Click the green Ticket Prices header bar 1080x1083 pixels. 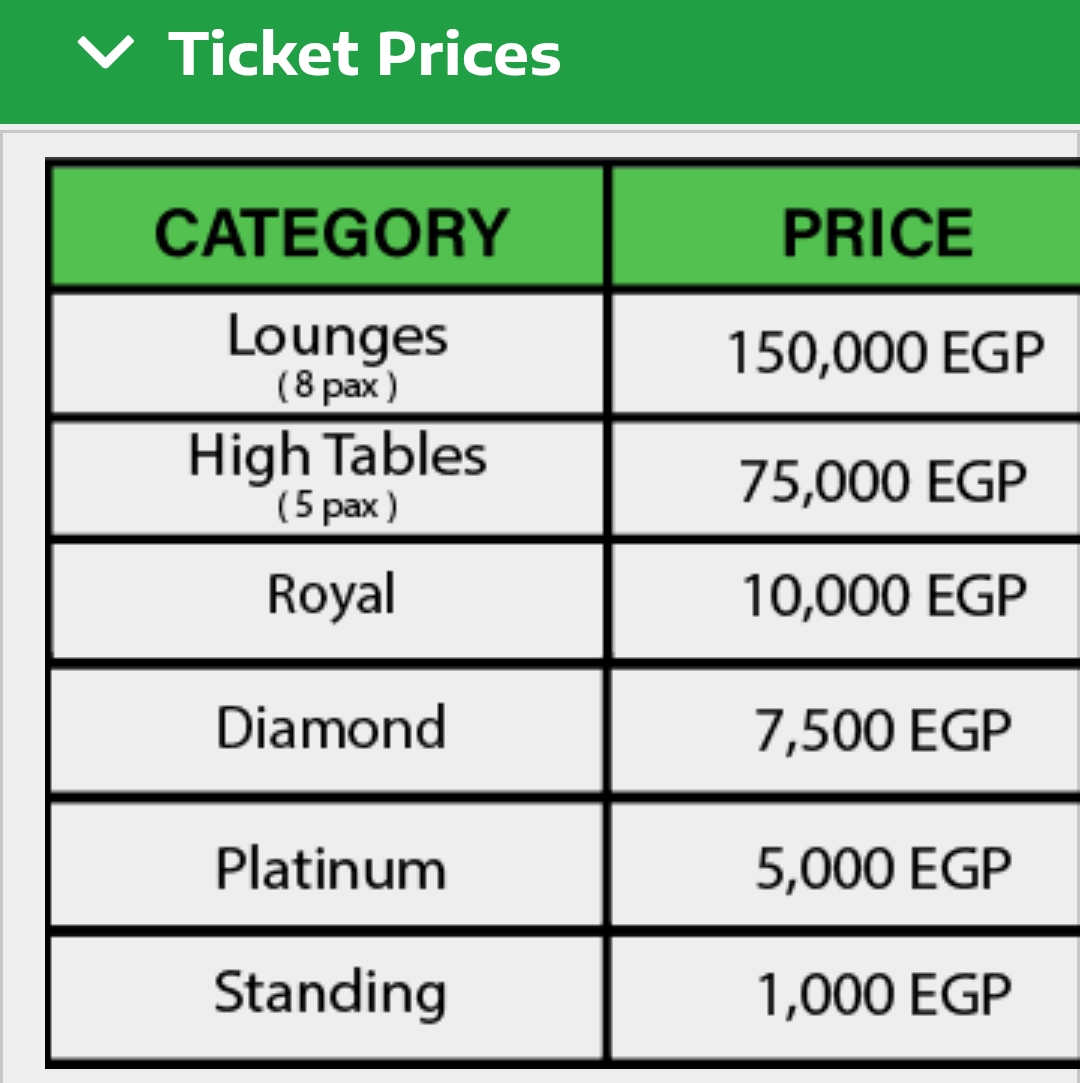(540, 61)
